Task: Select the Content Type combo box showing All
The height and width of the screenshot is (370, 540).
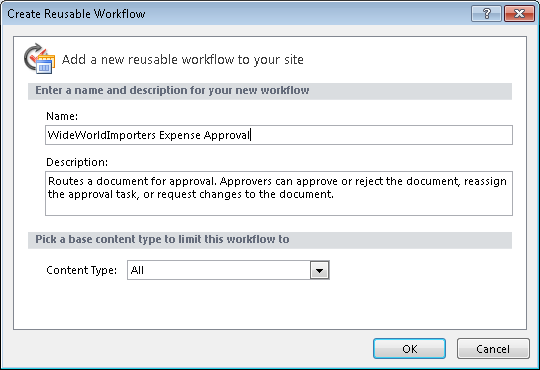Action: coord(228,270)
